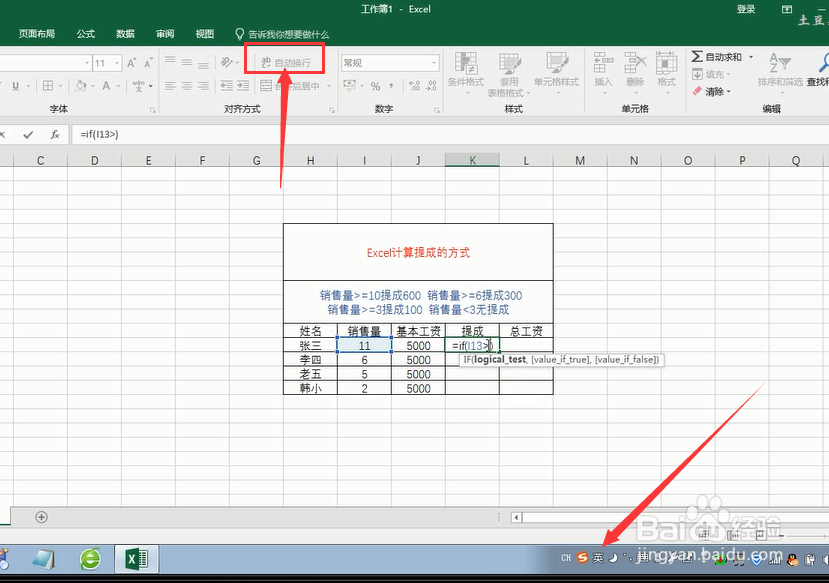Select Middle Align icon
829x583 pixels.
pyautogui.click(x=187, y=63)
